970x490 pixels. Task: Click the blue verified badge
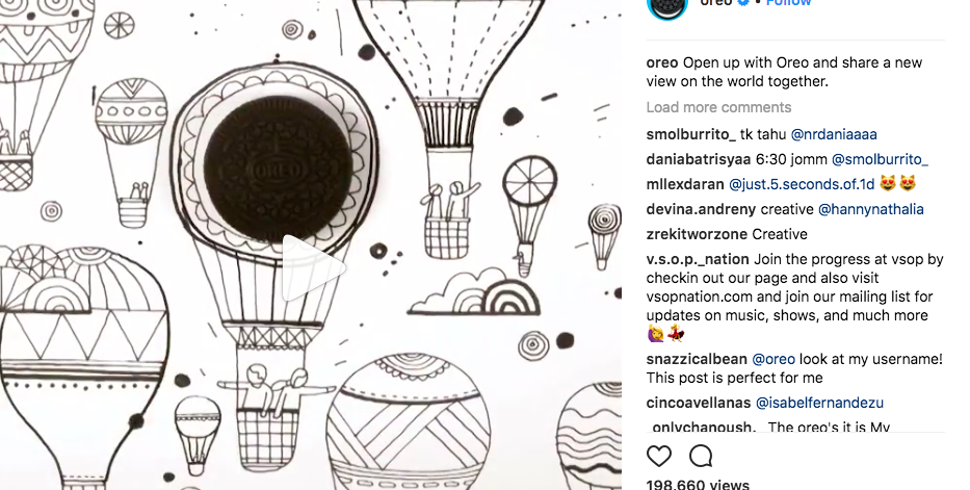pos(744,2)
